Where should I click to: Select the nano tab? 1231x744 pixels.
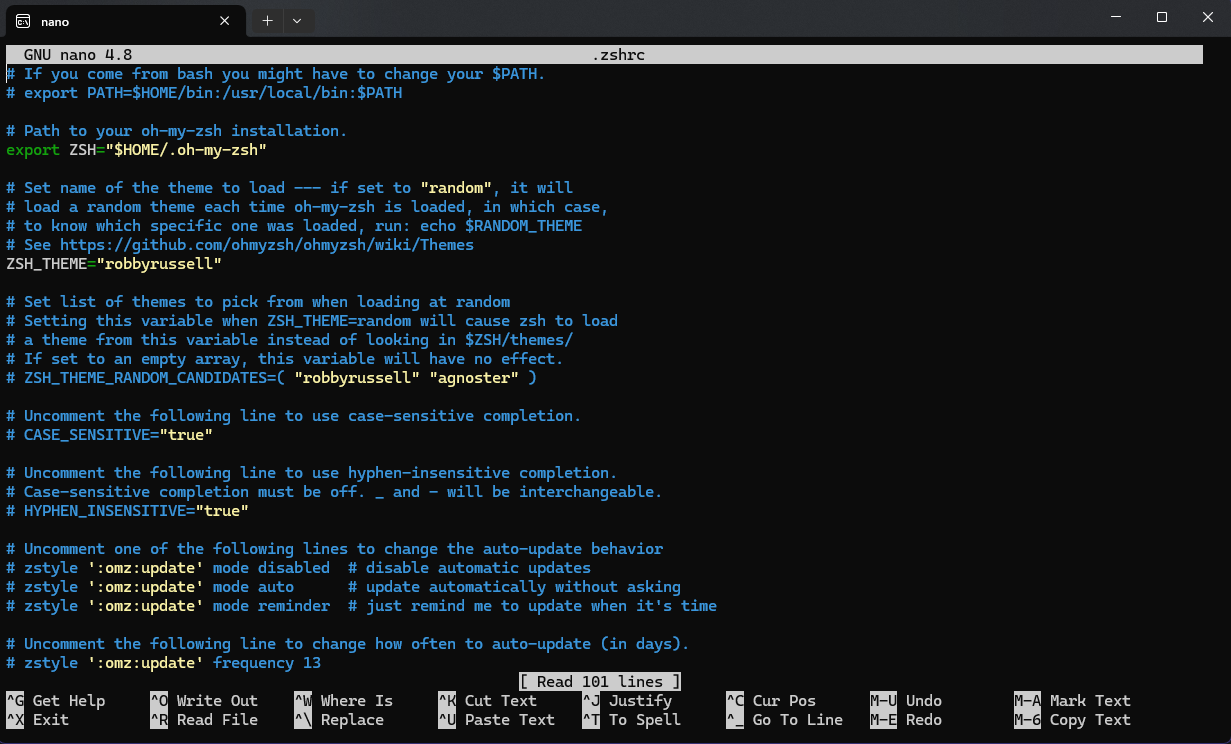(124, 21)
